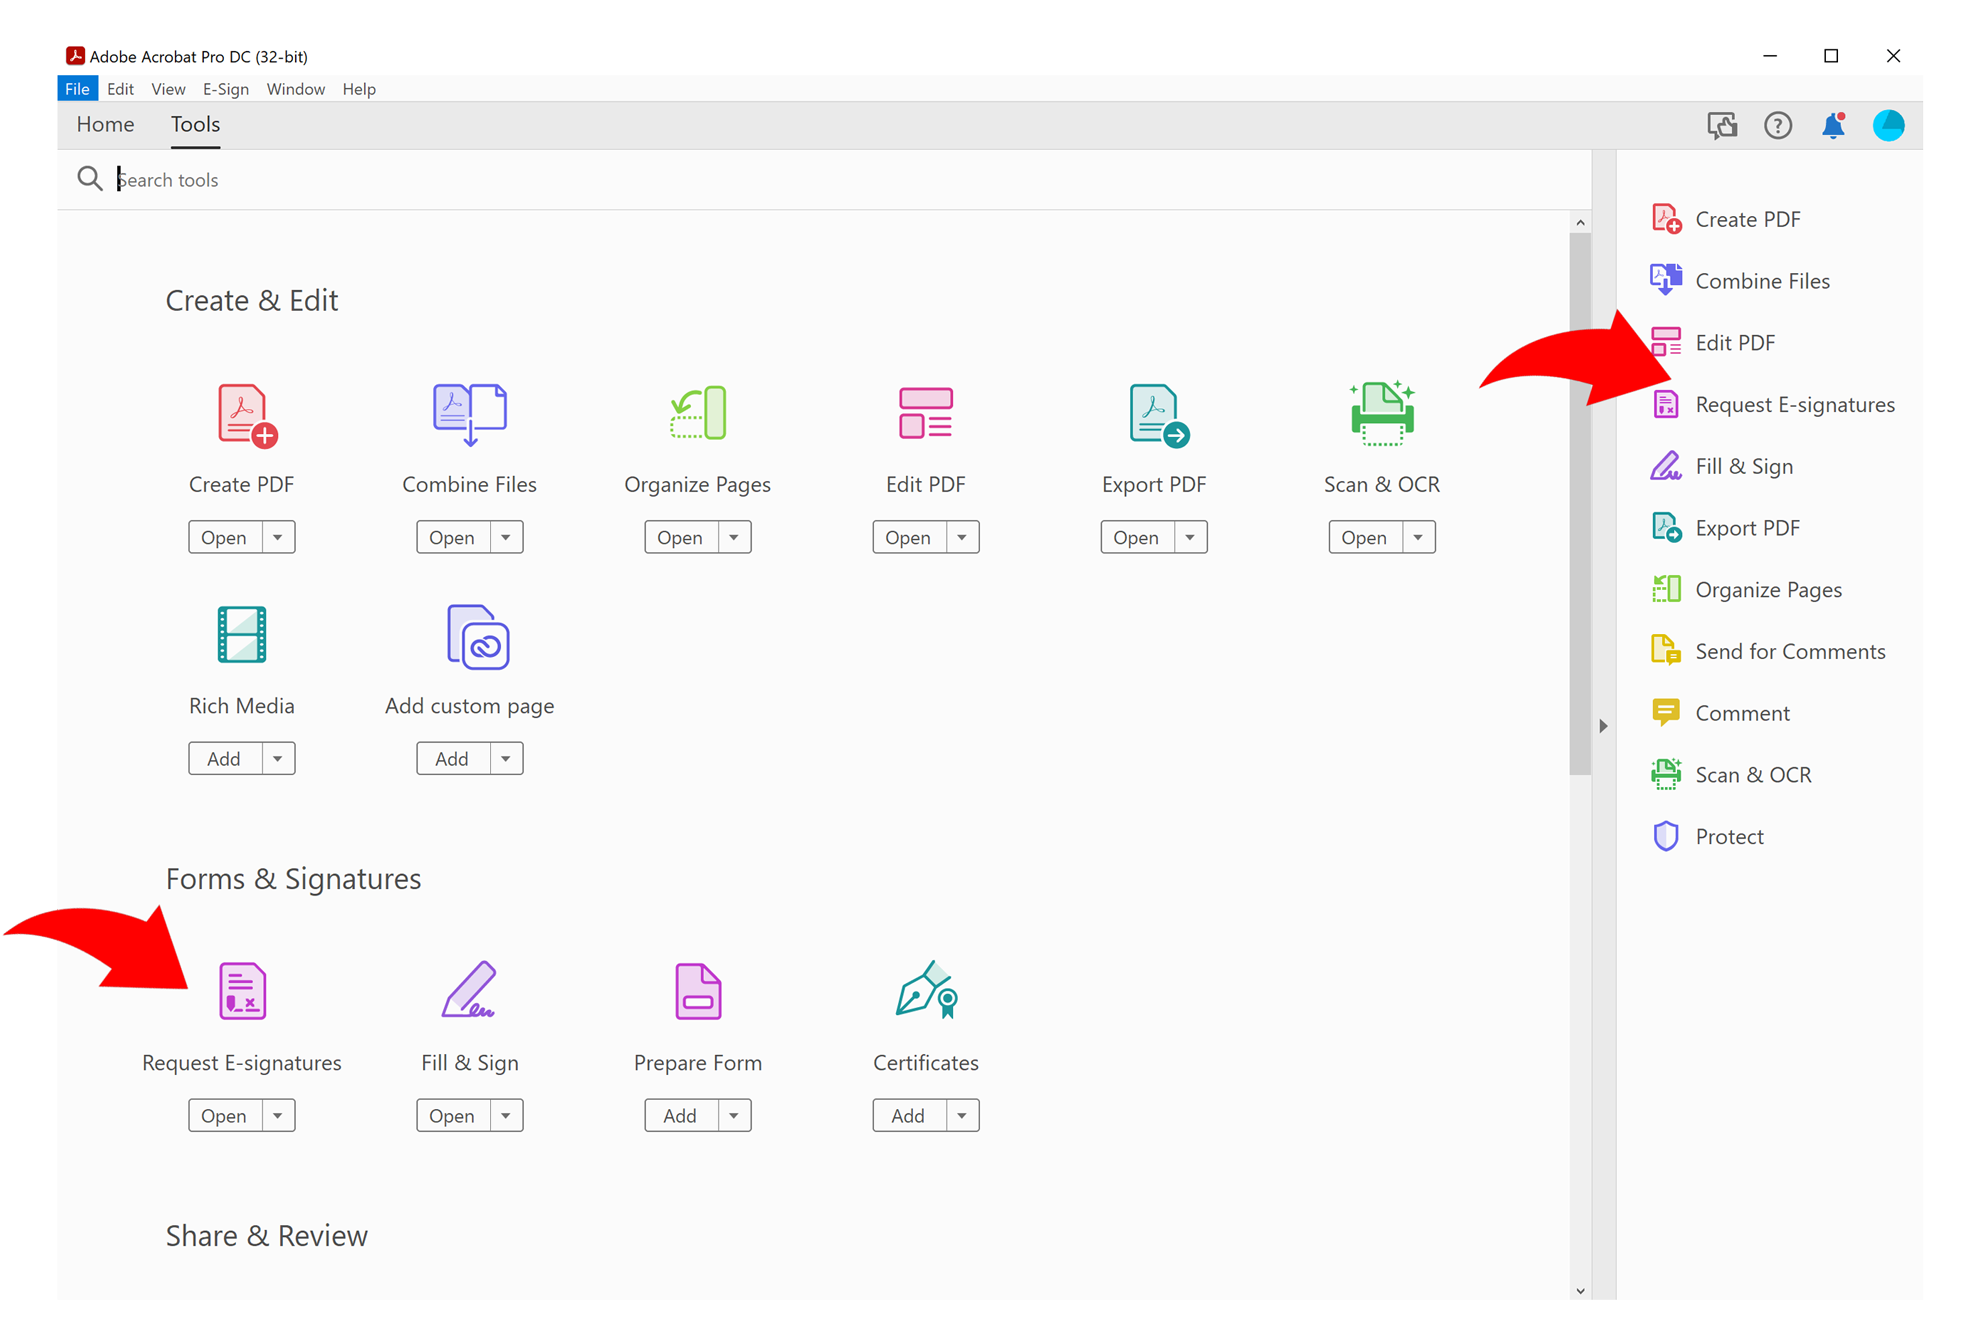Image resolution: width=1980 pixels, height=1338 pixels.
Task: Click the vertical scrollbar thumb of tools list
Action: pyautogui.click(x=1580, y=505)
